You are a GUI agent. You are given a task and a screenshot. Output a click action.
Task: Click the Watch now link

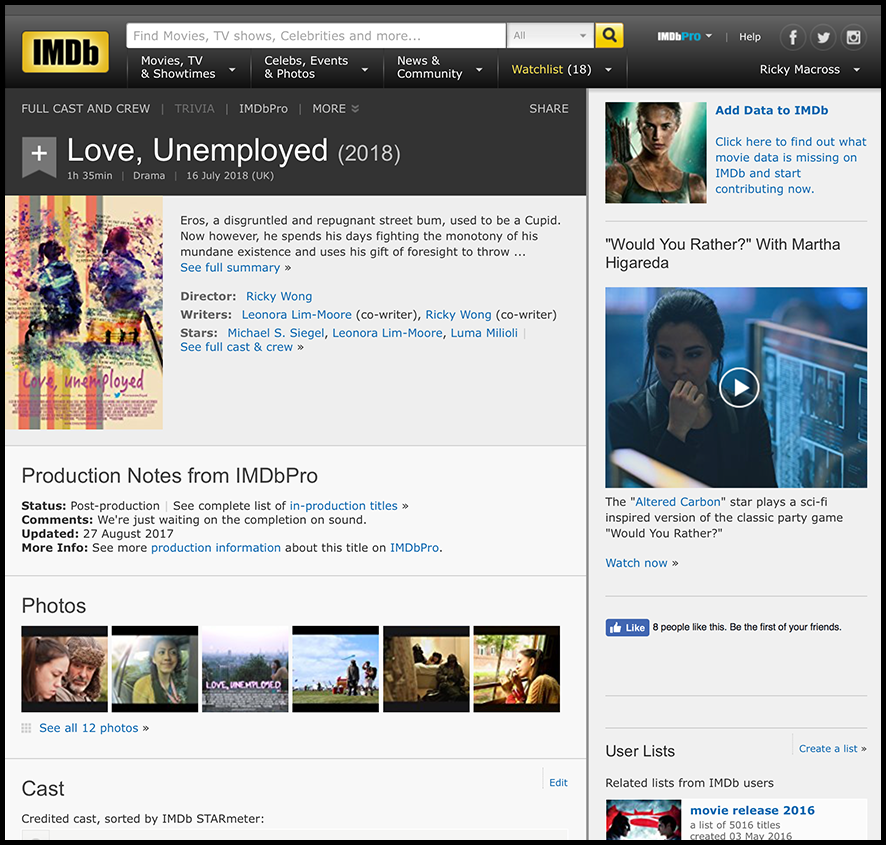coord(636,563)
